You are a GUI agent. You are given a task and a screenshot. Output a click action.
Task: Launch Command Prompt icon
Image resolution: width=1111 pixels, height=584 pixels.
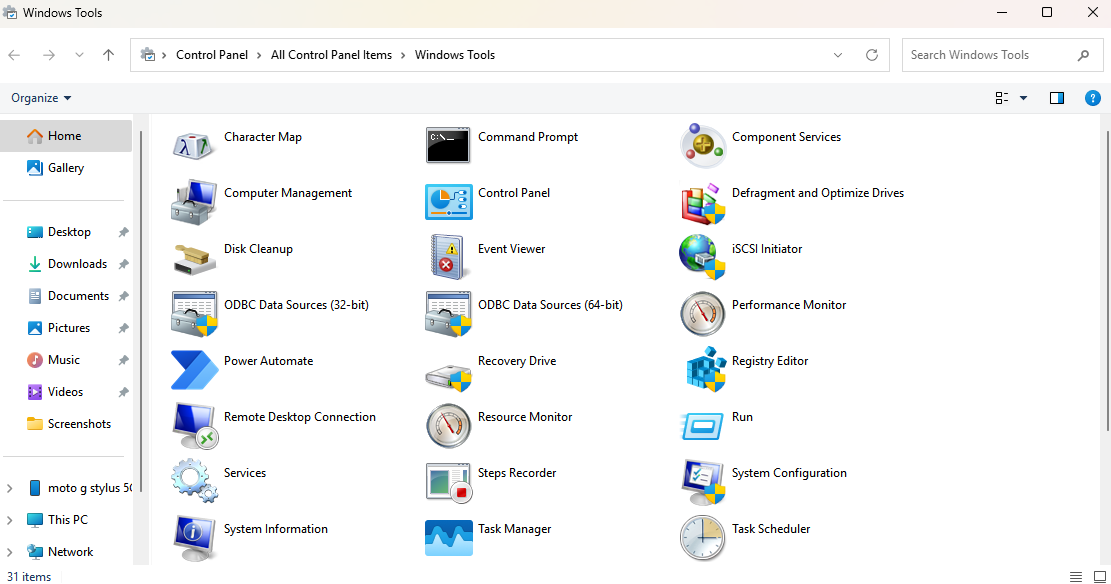coord(448,145)
